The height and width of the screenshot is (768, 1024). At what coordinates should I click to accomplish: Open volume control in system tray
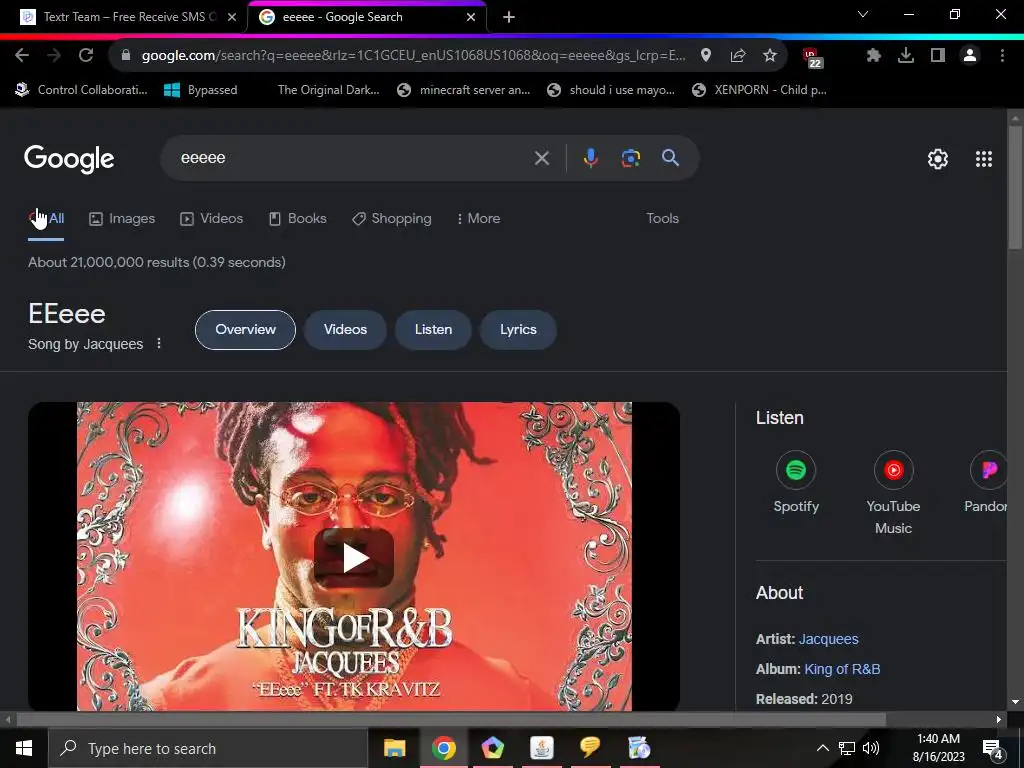tap(871, 748)
